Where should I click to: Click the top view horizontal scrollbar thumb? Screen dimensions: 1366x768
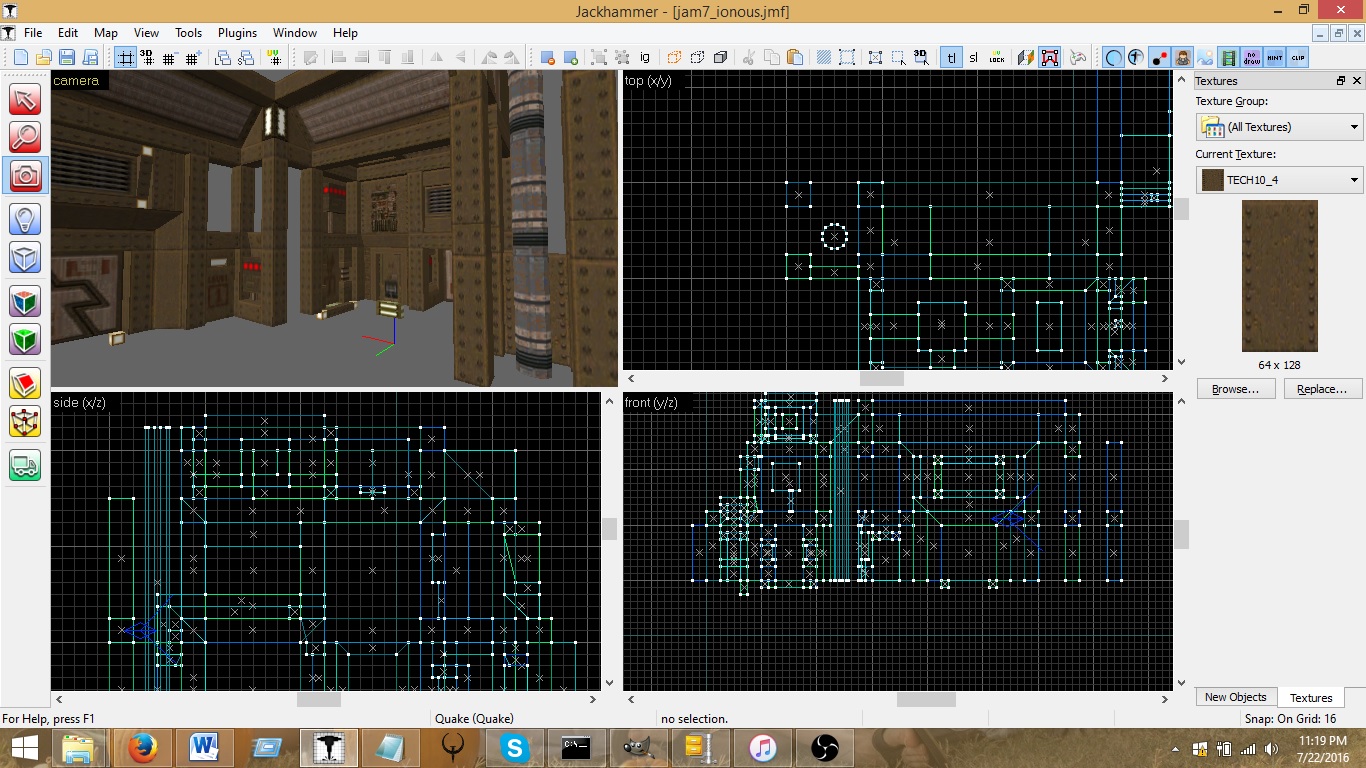coord(882,379)
